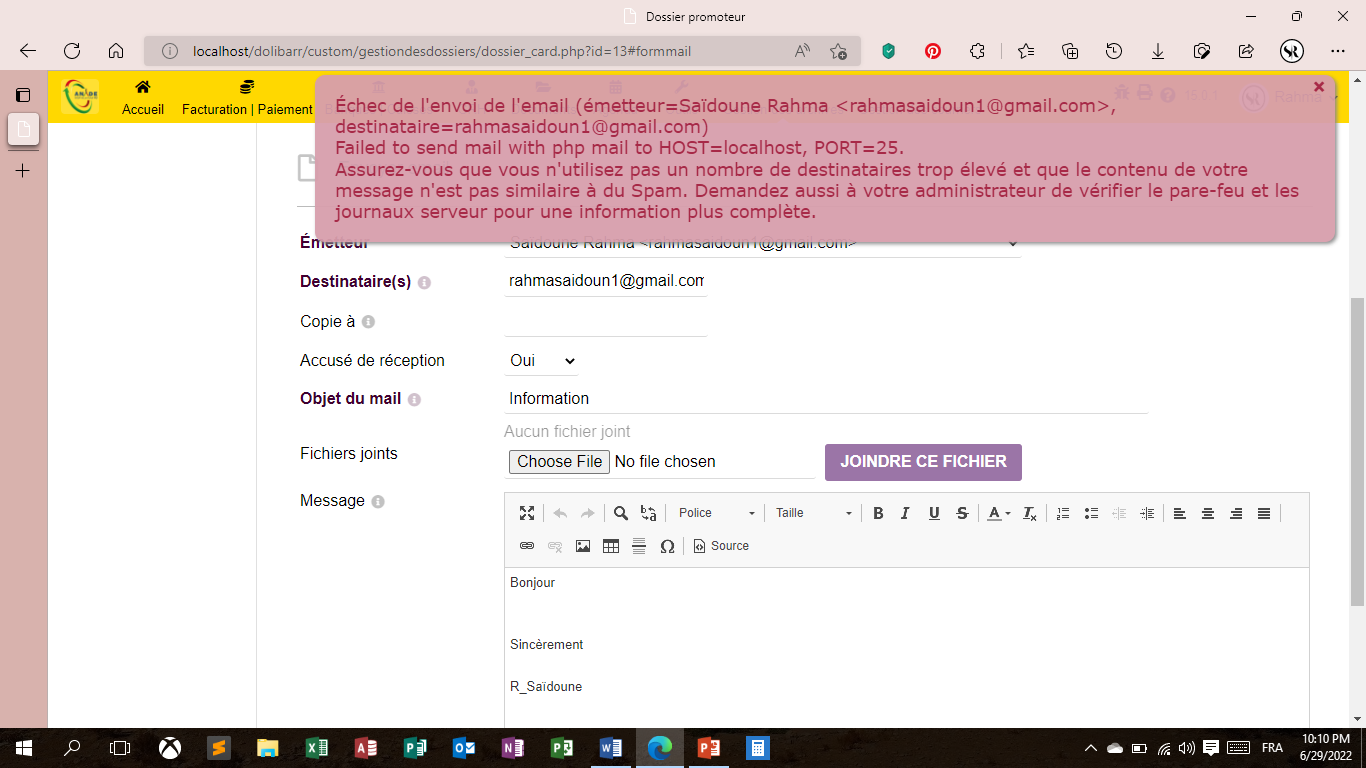The height and width of the screenshot is (768, 1366).
Task: Expand the Accusé de réception dropdown
Action: [x=541, y=361]
